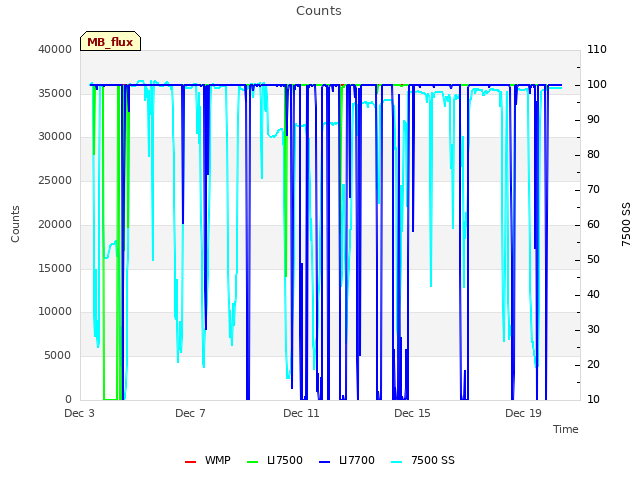Click the red WMP legend color line
Image resolution: width=640 pixels, height=480 pixels.
190,462
